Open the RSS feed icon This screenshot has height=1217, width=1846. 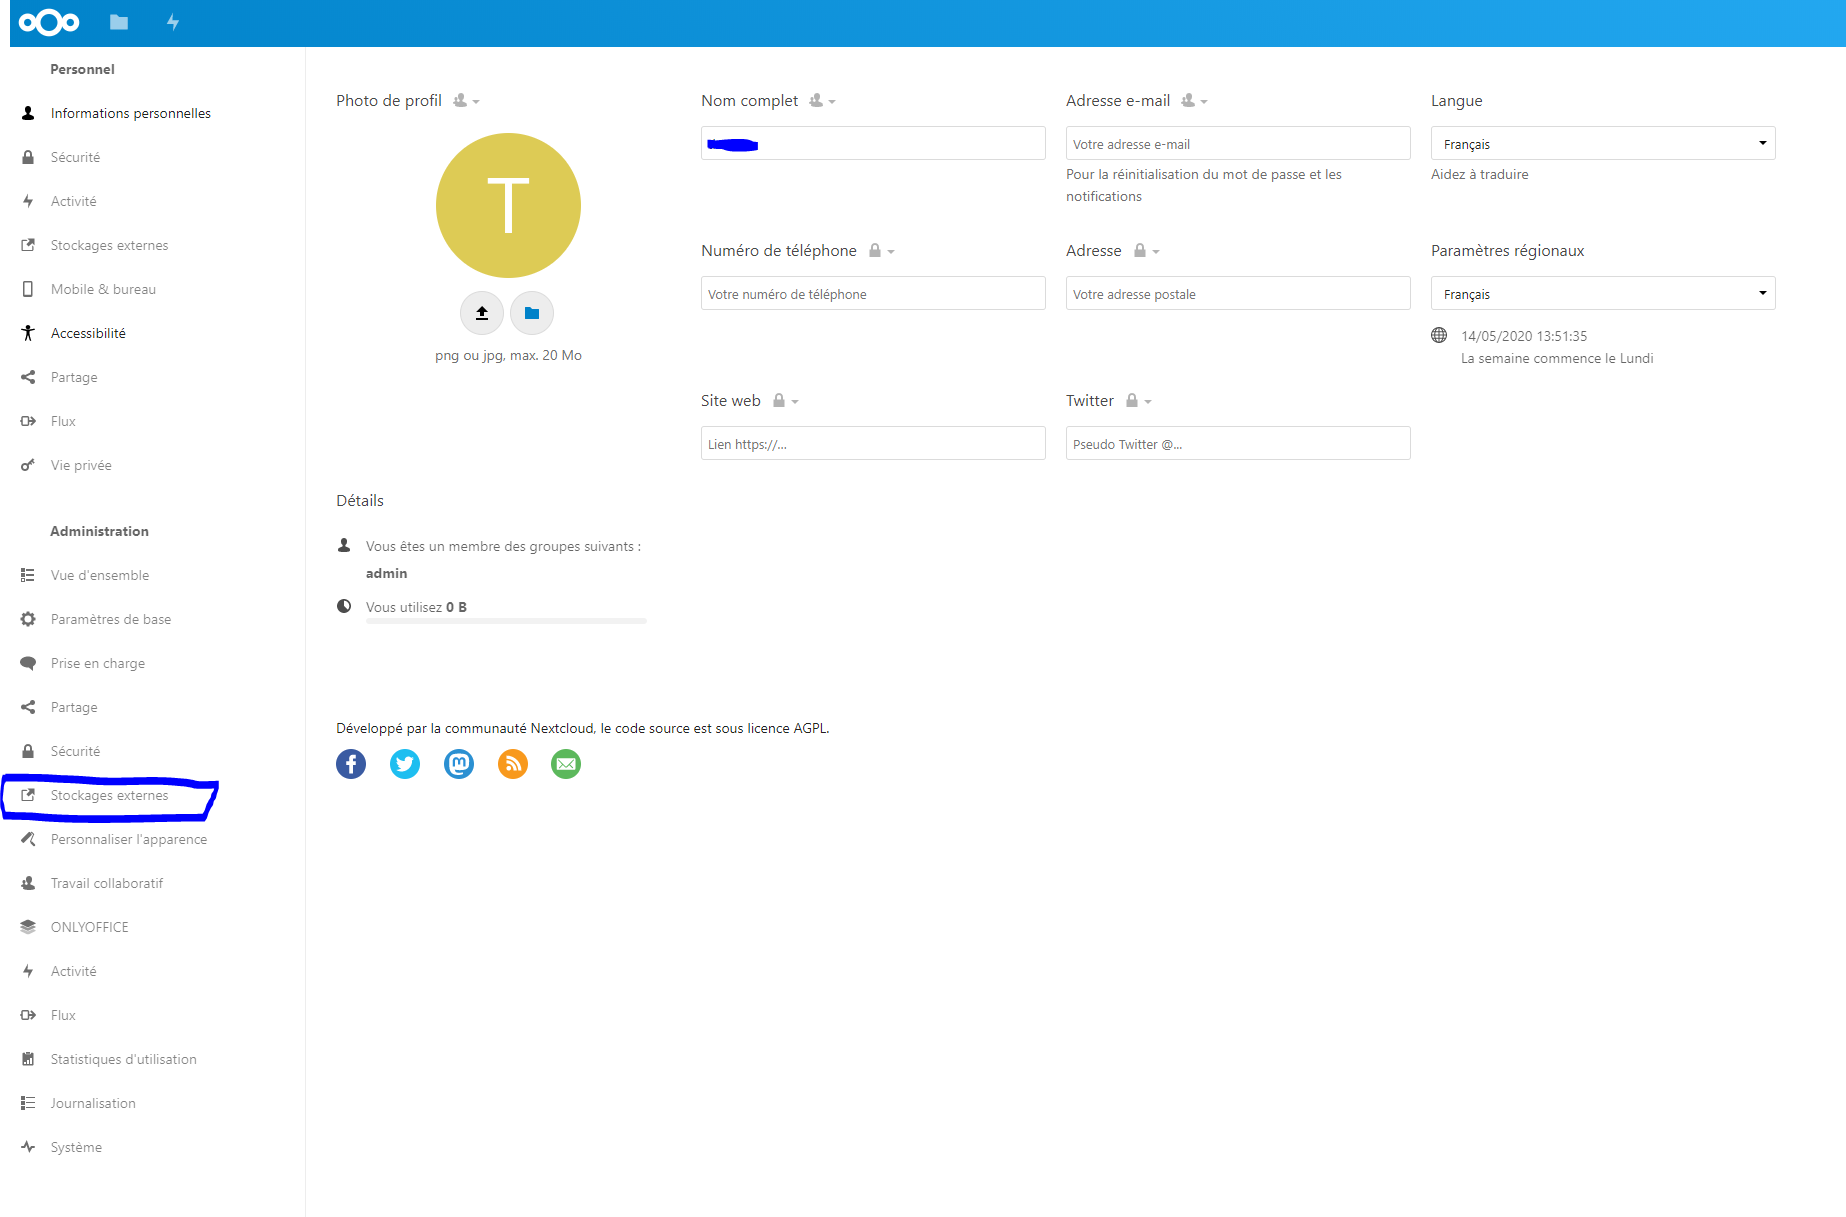513,764
